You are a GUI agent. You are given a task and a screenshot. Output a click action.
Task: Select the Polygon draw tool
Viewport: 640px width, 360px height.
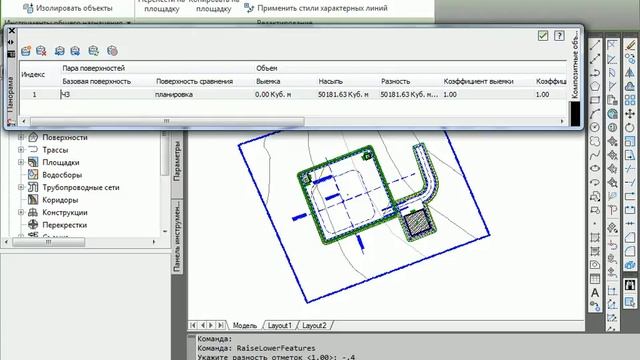click(595, 86)
